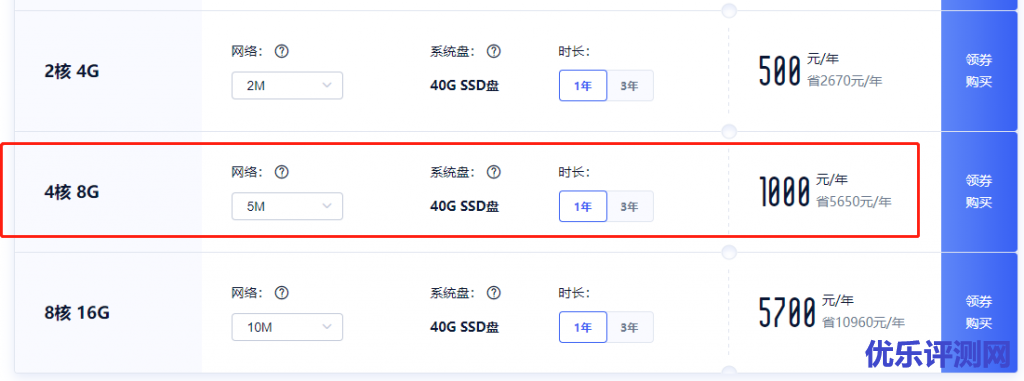1024x381 pixels.
Task: Click system disk help icon in 4核 8G row
Action: click(x=494, y=172)
